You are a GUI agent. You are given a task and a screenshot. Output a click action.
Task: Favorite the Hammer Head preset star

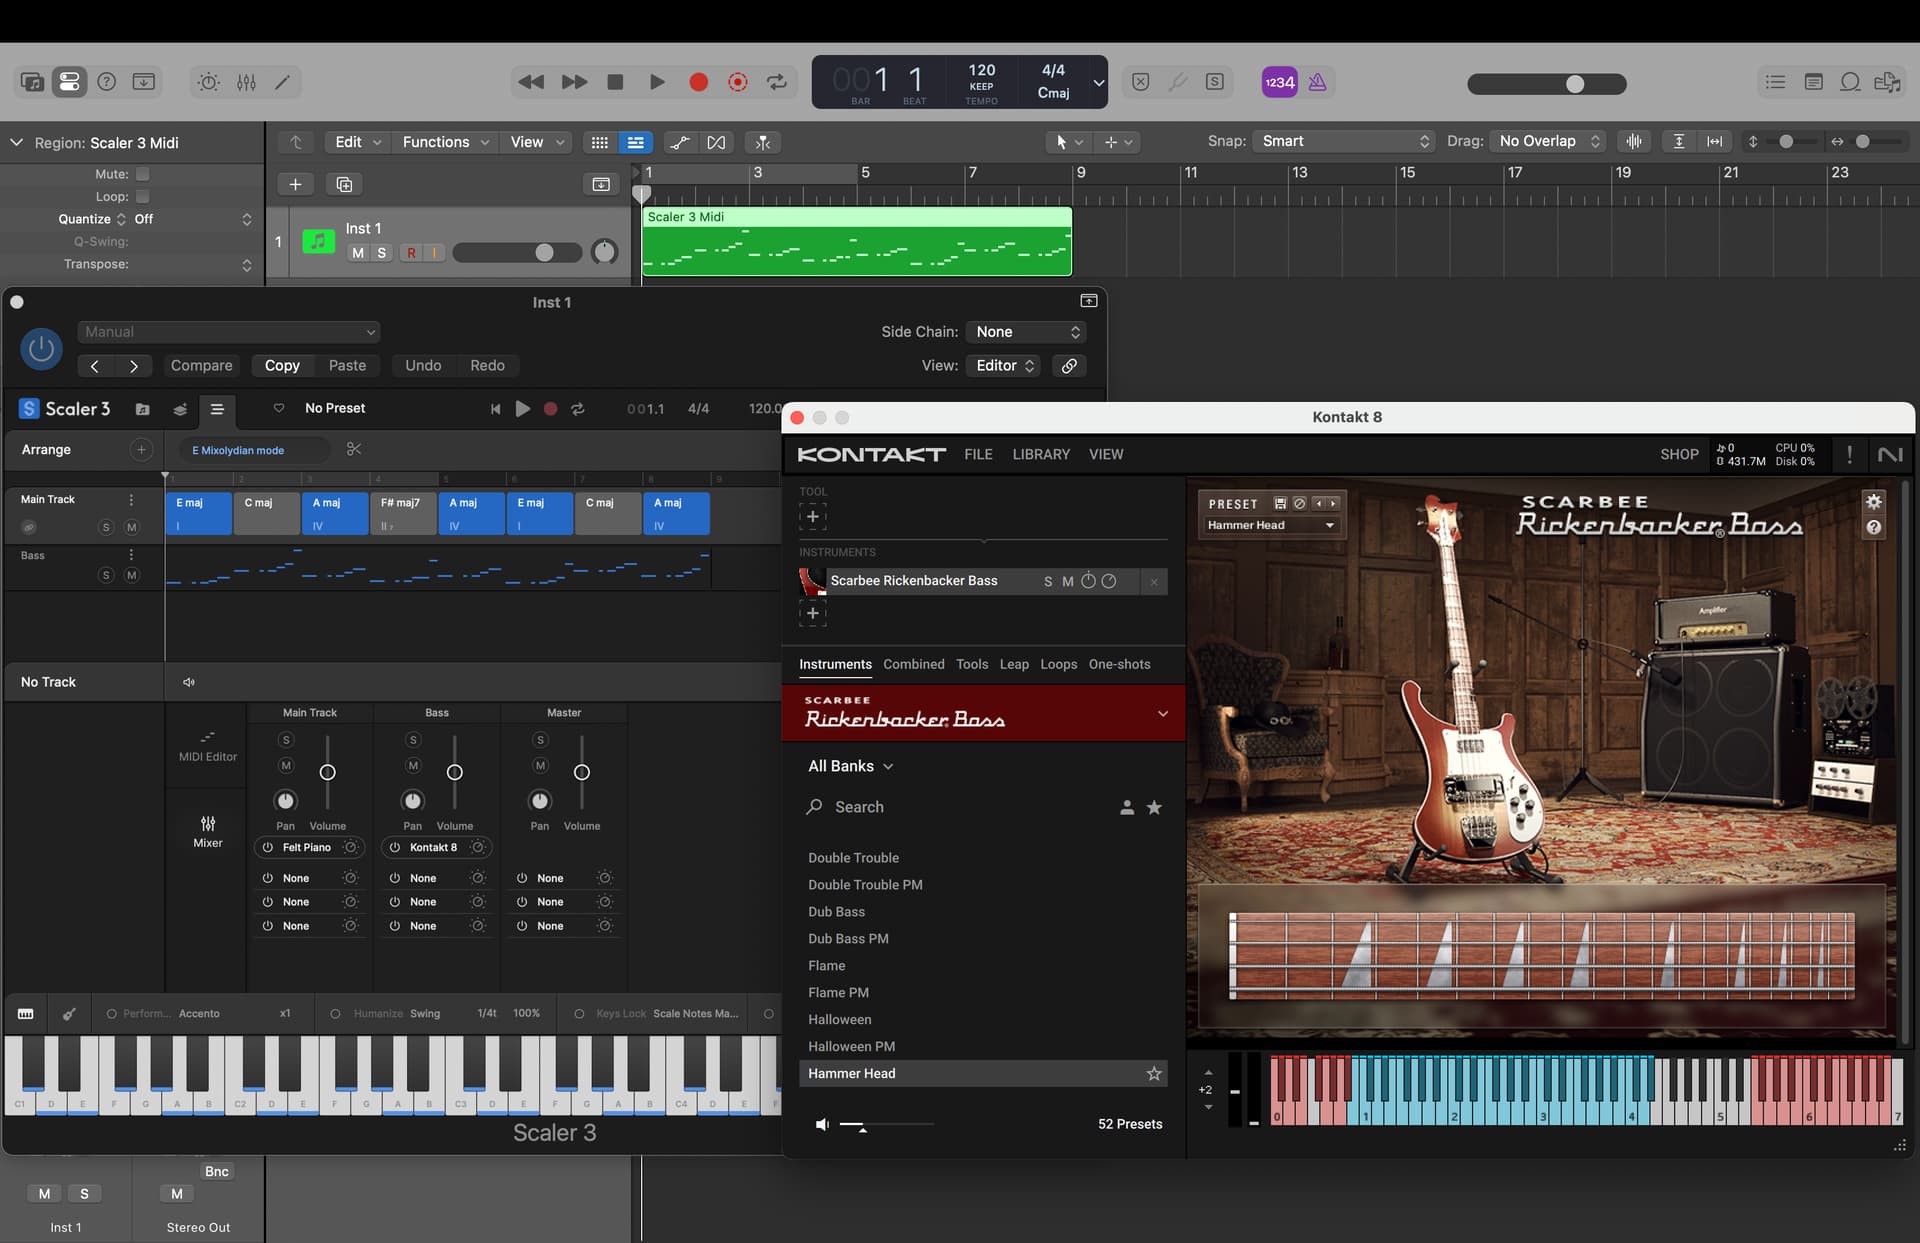point(1154,1074)
